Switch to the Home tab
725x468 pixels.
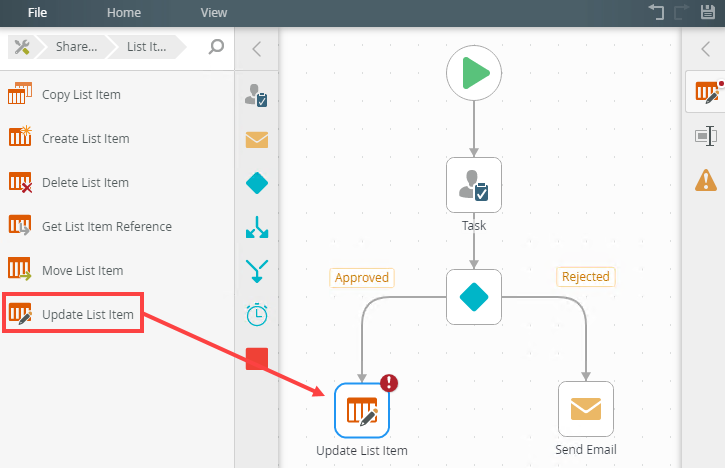coord(124,12)
